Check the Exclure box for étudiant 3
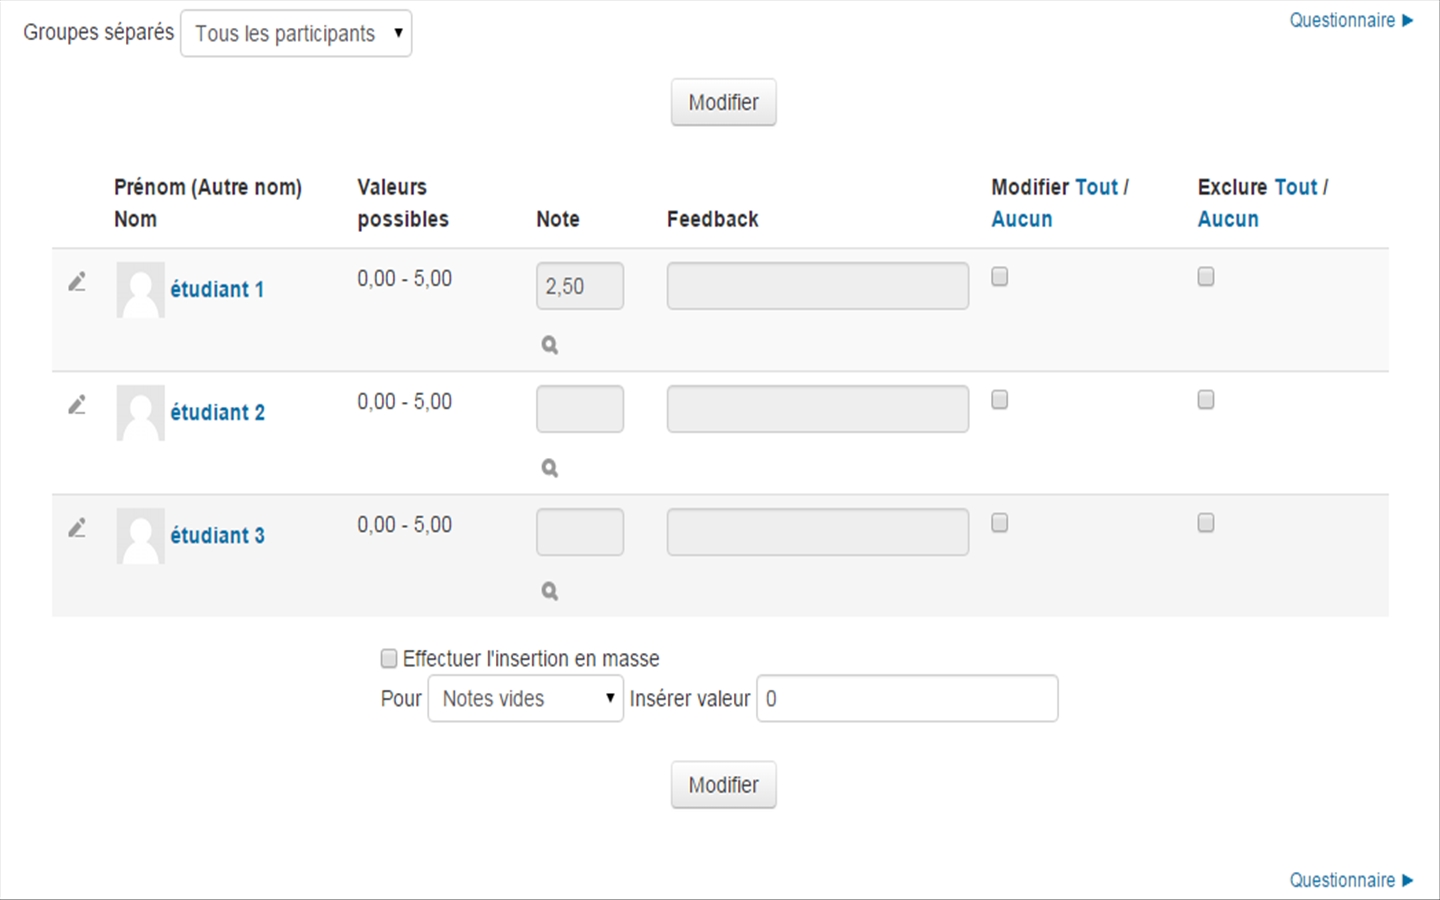This screenshot has width=1440, height=900. pyautogui.click(x=1206, y=523)
